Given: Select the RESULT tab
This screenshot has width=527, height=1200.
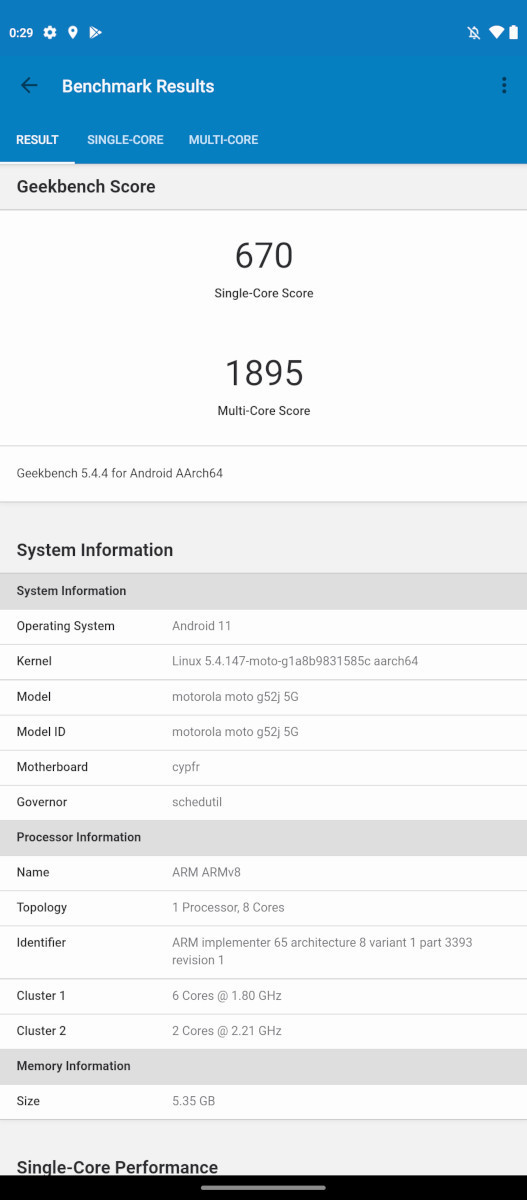Looking at the screenshot, I should [x=37, y=140].
